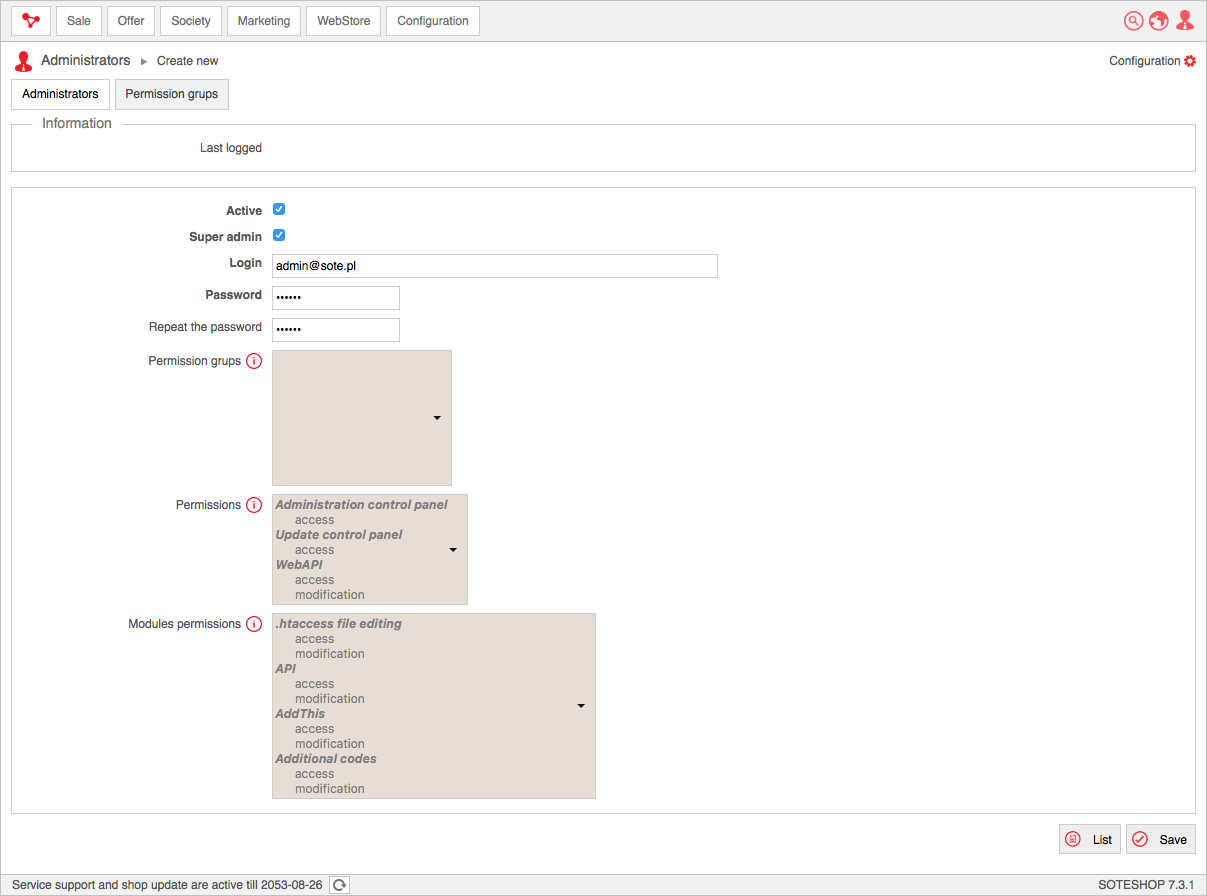
Task: Open the Configuration menu in top bar
Action: click(433, 21)
